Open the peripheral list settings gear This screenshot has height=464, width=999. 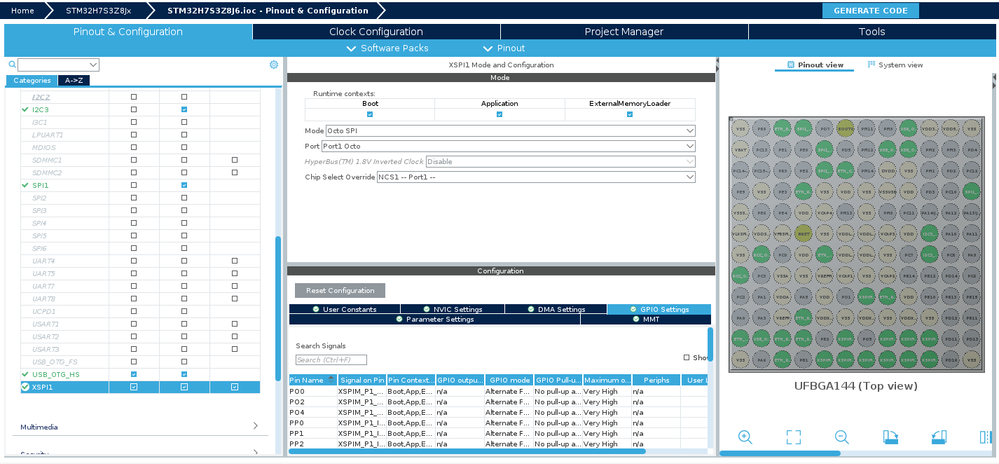pyautogui.click(x=274, y=64)
